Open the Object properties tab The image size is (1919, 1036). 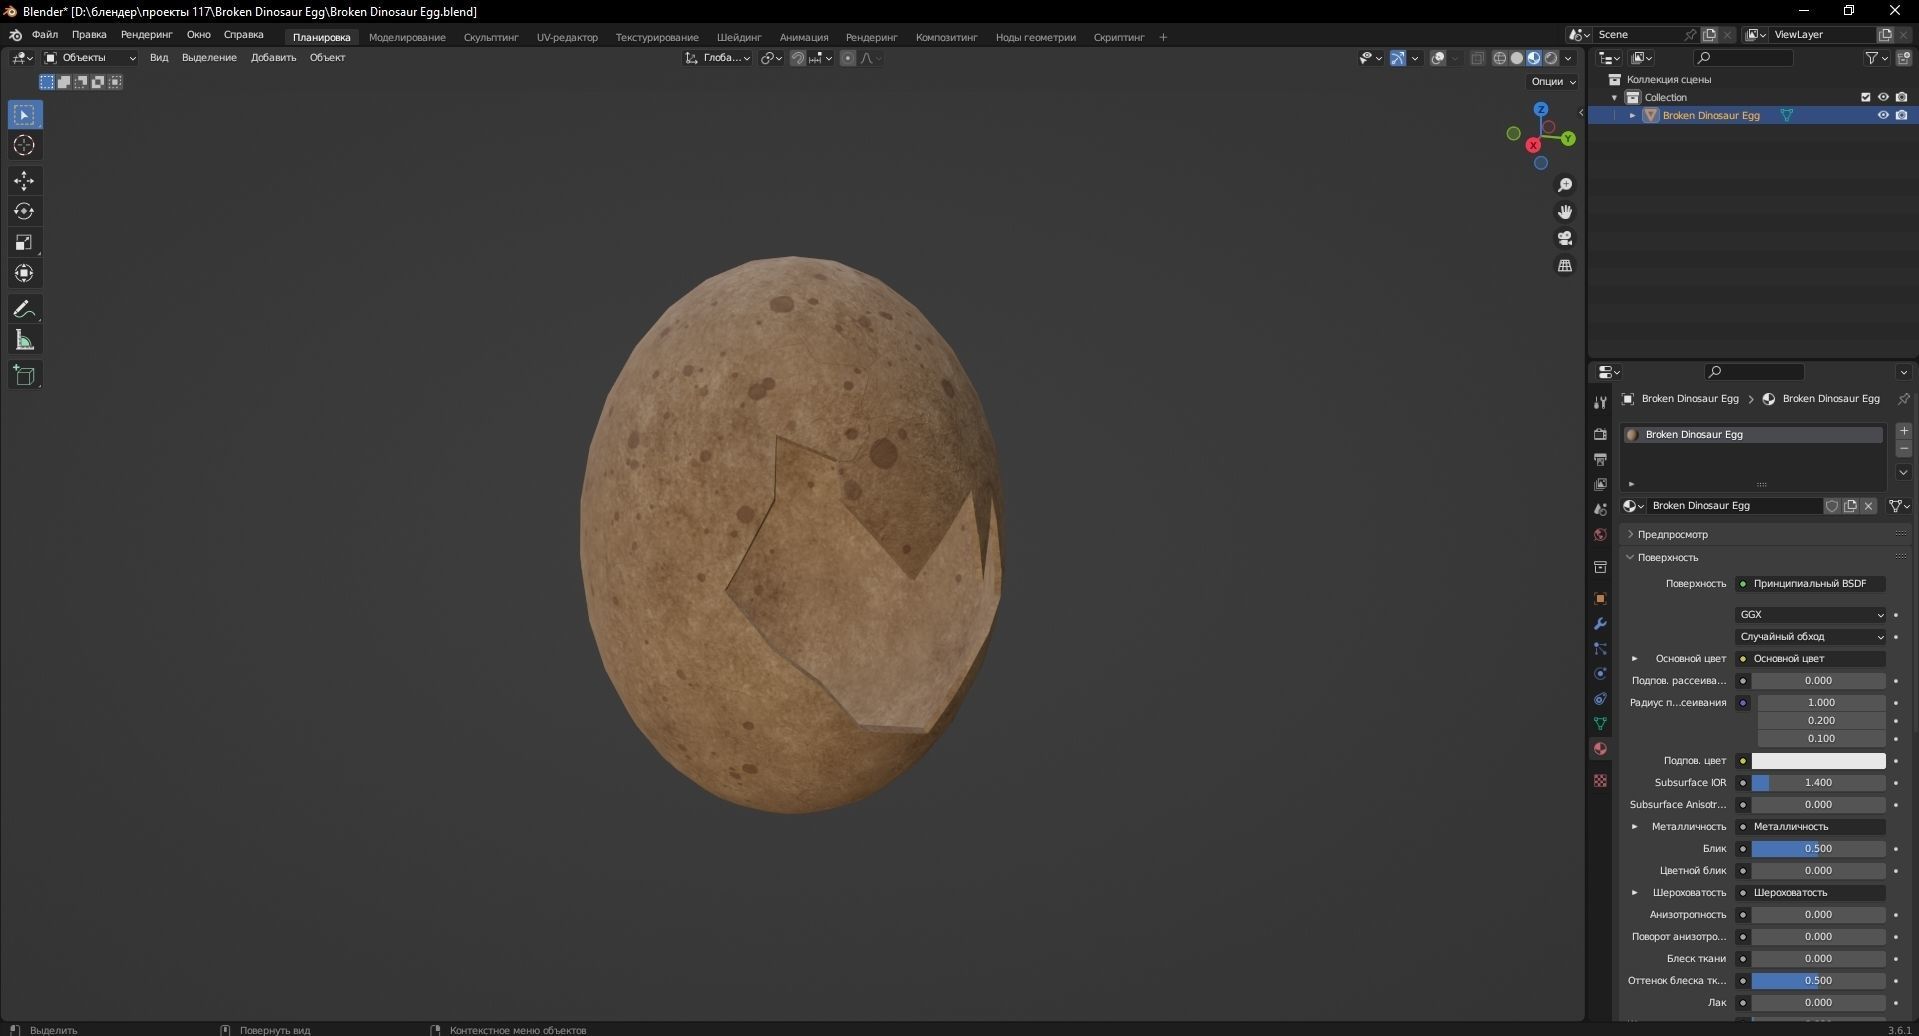coord(1600,599)
